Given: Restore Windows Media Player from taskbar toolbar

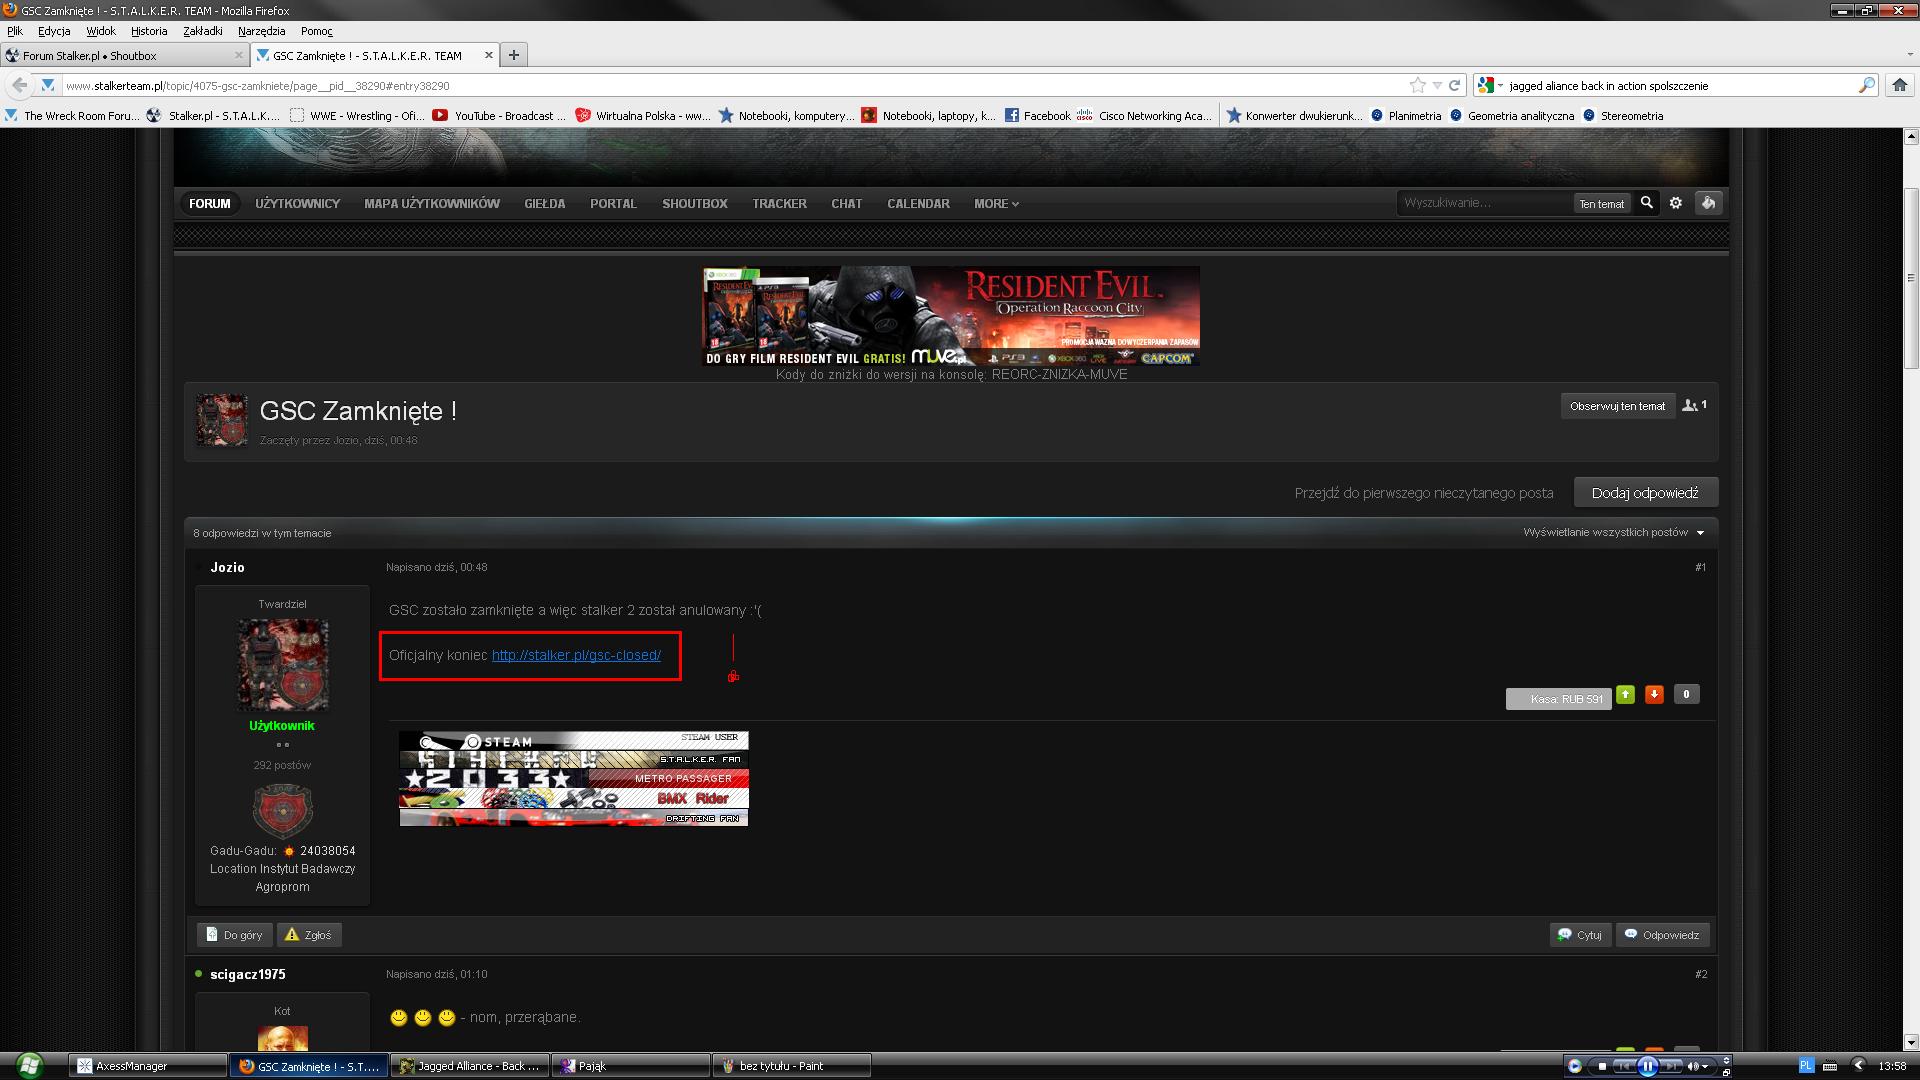Looking at the screenshot, I should coord(1726,1072).
